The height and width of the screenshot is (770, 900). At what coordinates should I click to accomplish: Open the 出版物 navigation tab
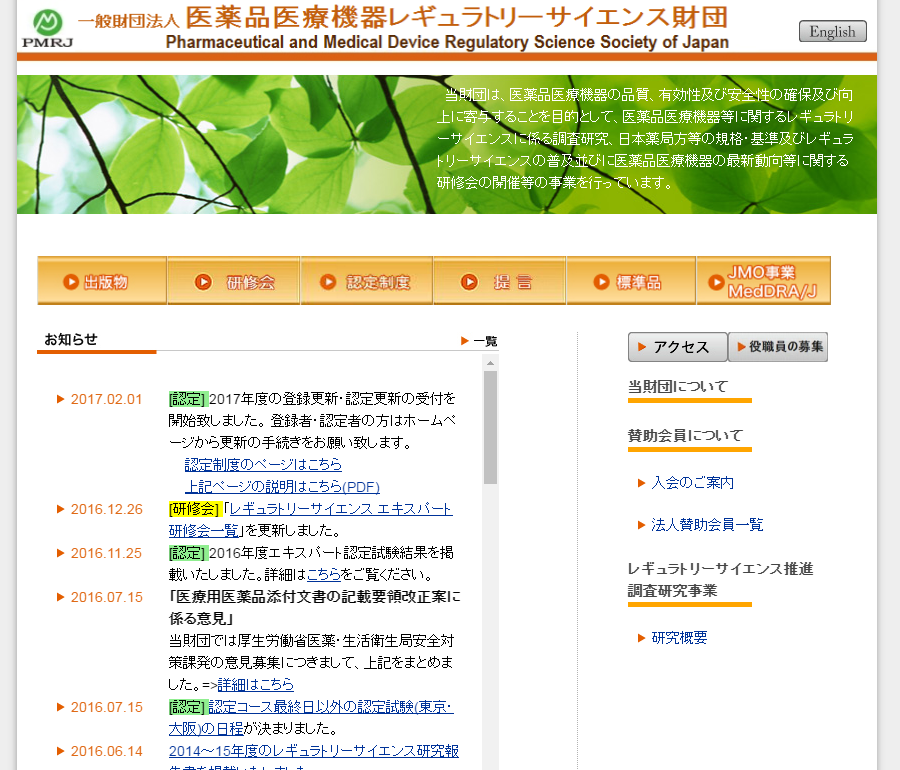click(x=102, y=282)
